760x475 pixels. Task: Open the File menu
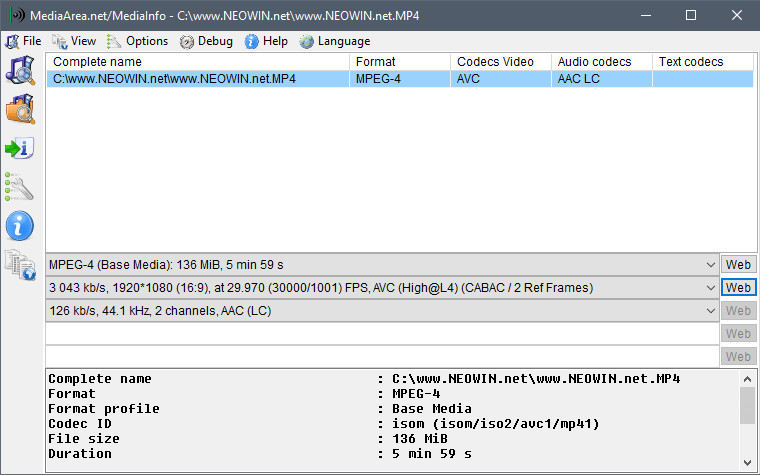click(x=23, y=41)
